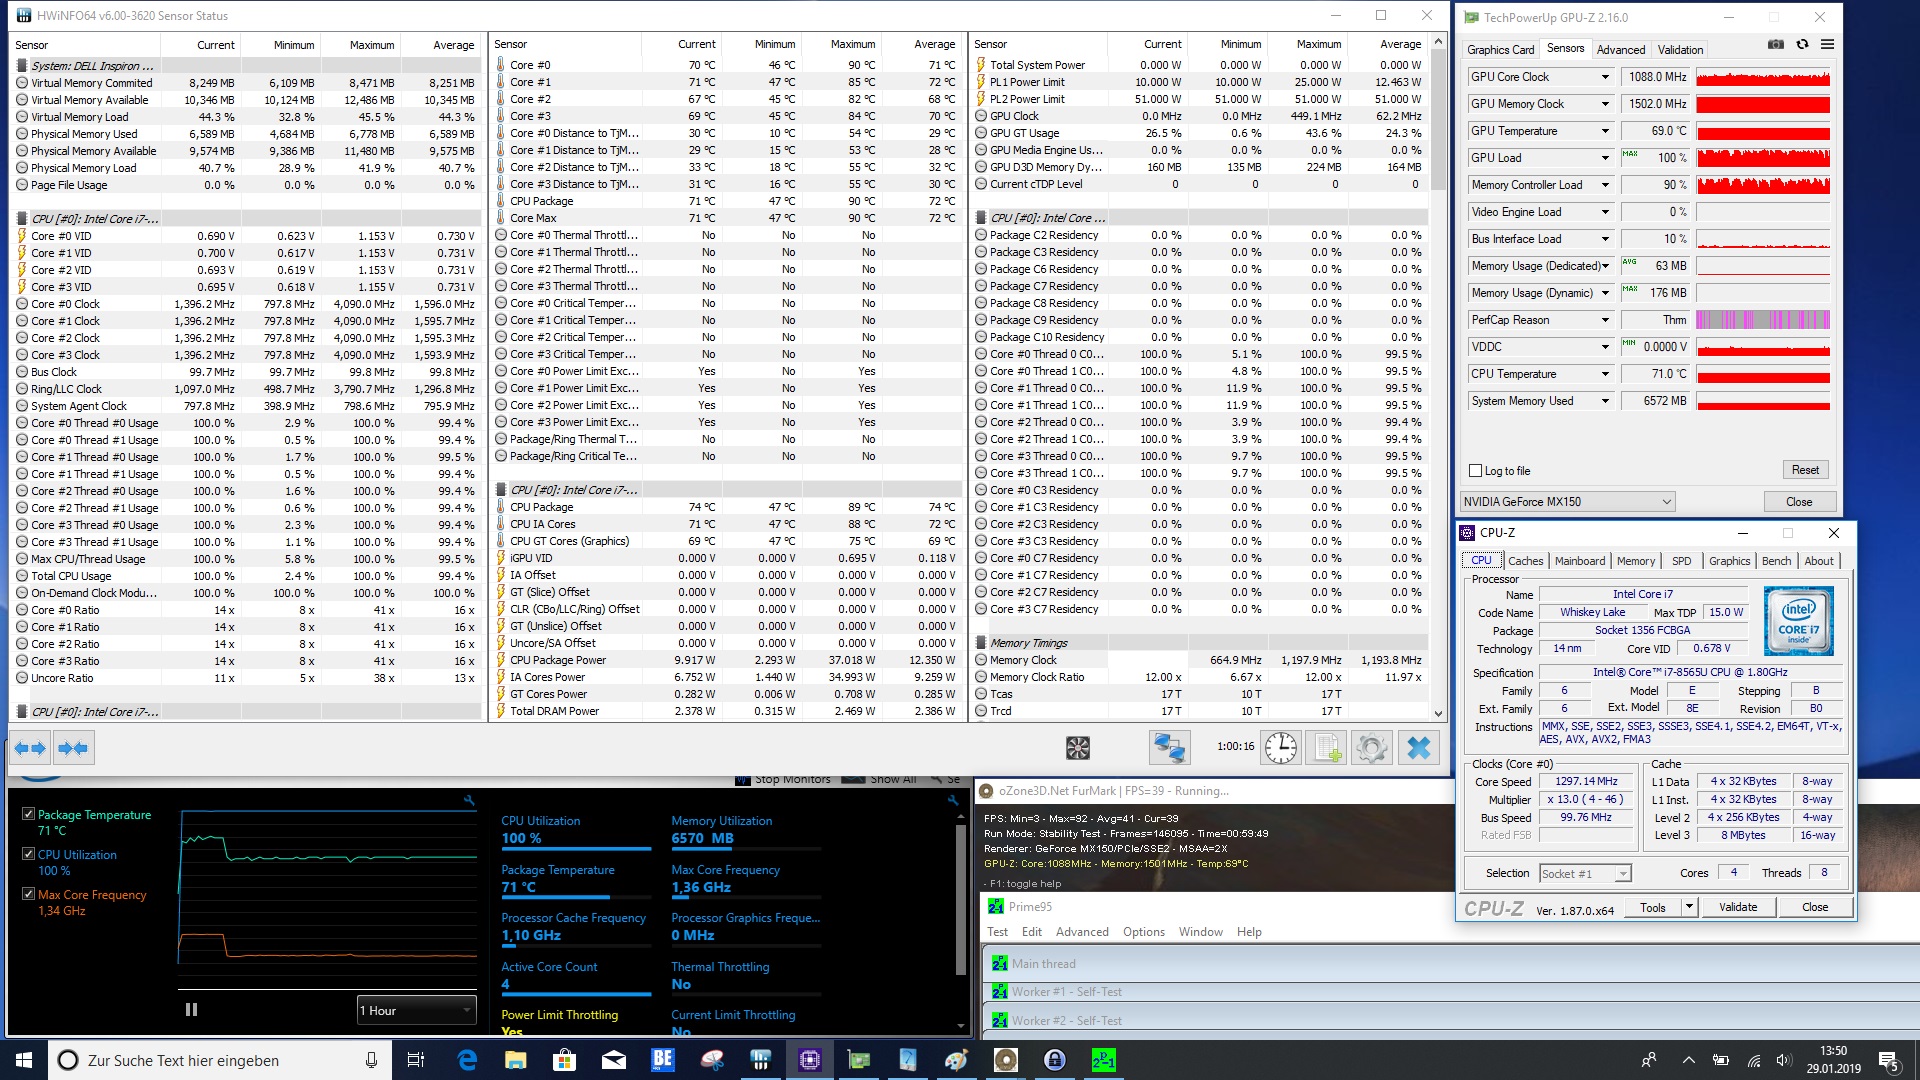Reset sensor timer with the clock icon
The image size is (1920, 1080).
[1280, 748]
